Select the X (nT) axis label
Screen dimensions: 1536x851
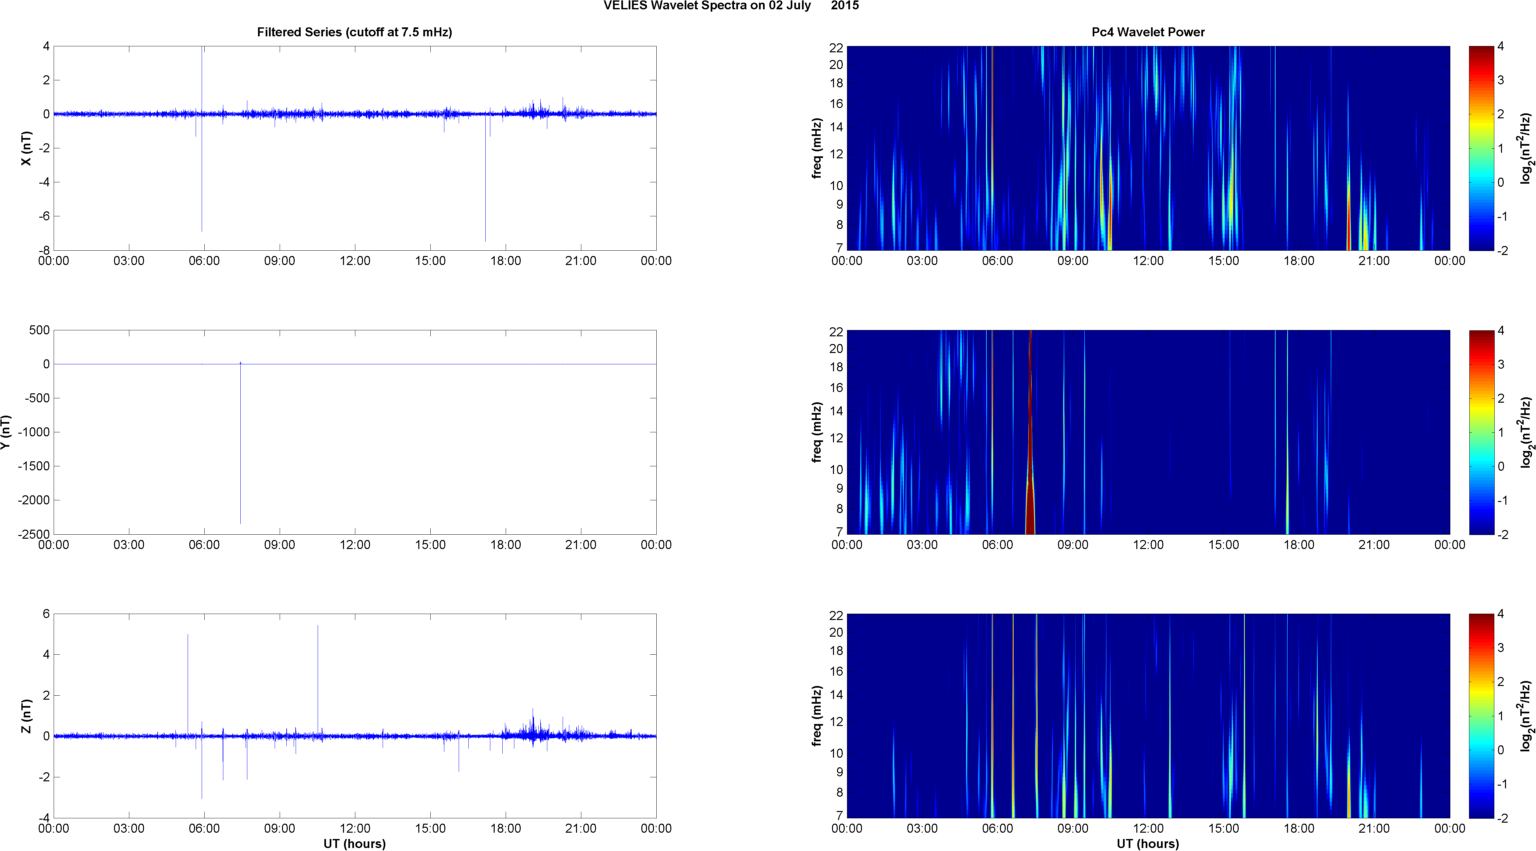27,148
